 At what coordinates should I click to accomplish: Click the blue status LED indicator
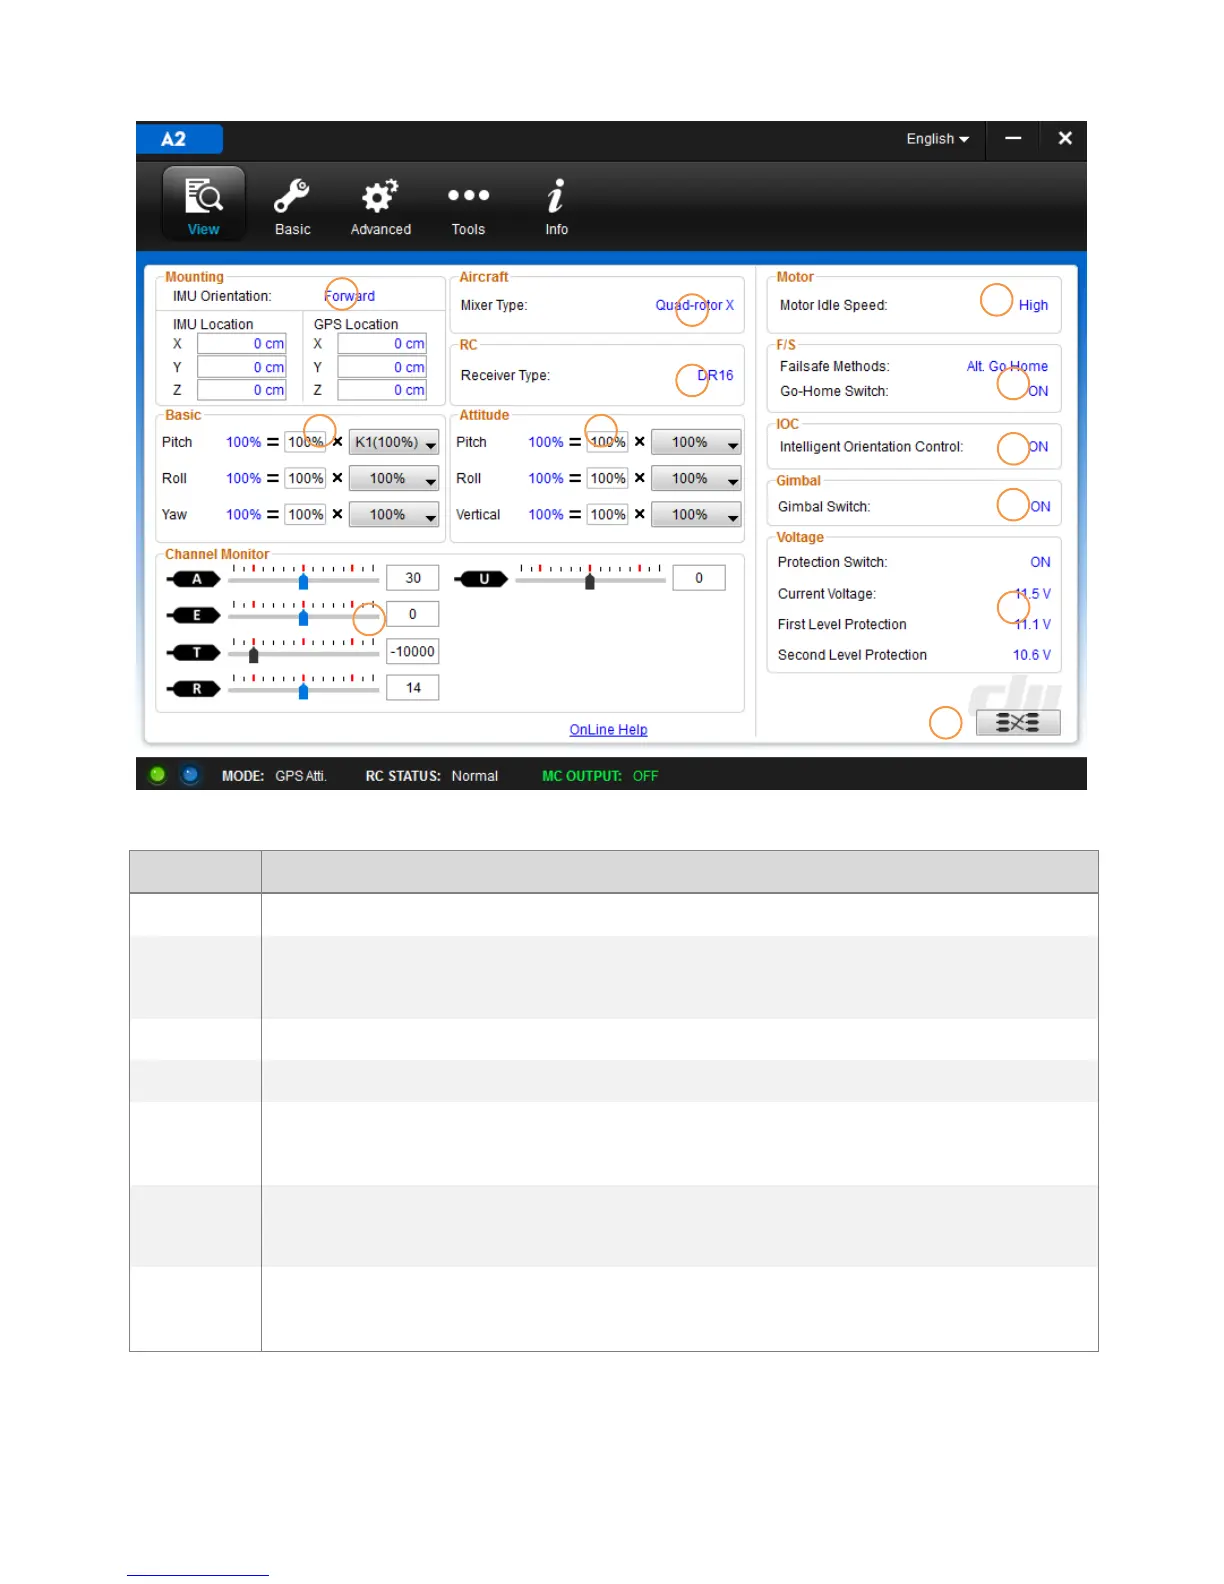coord(190,774)
